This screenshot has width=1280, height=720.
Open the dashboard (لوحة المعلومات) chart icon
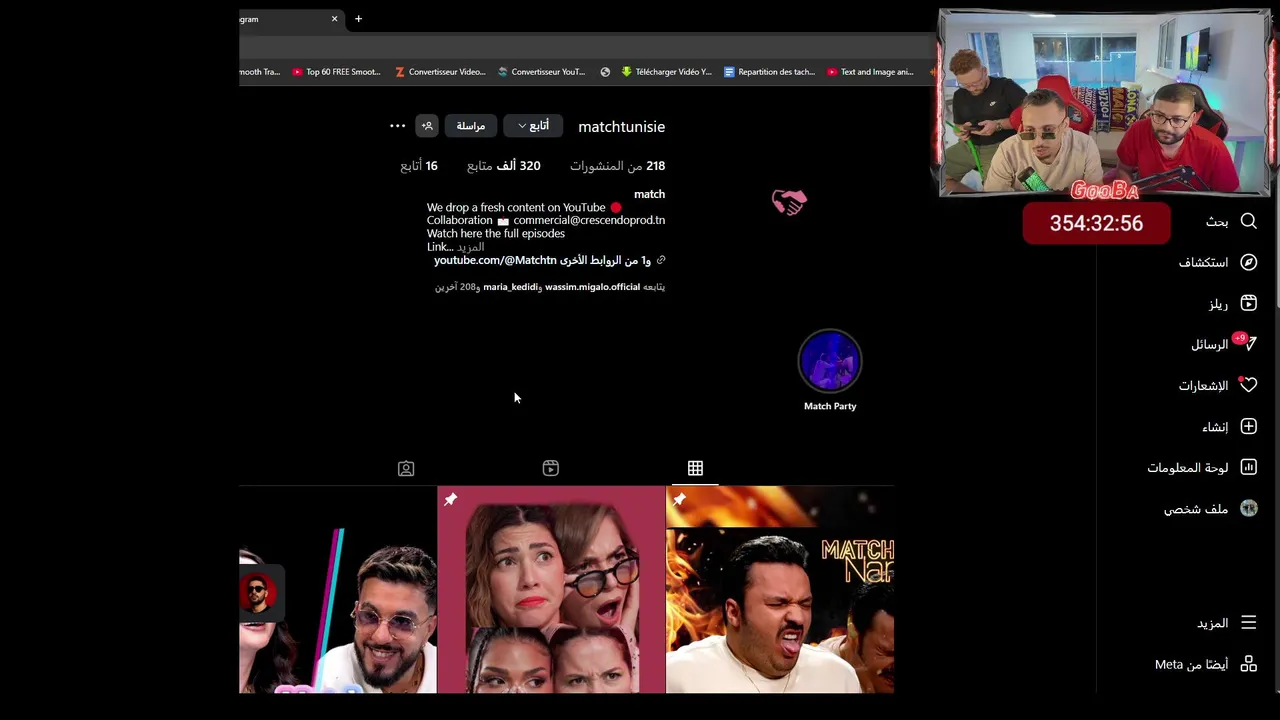(1248, 467)
